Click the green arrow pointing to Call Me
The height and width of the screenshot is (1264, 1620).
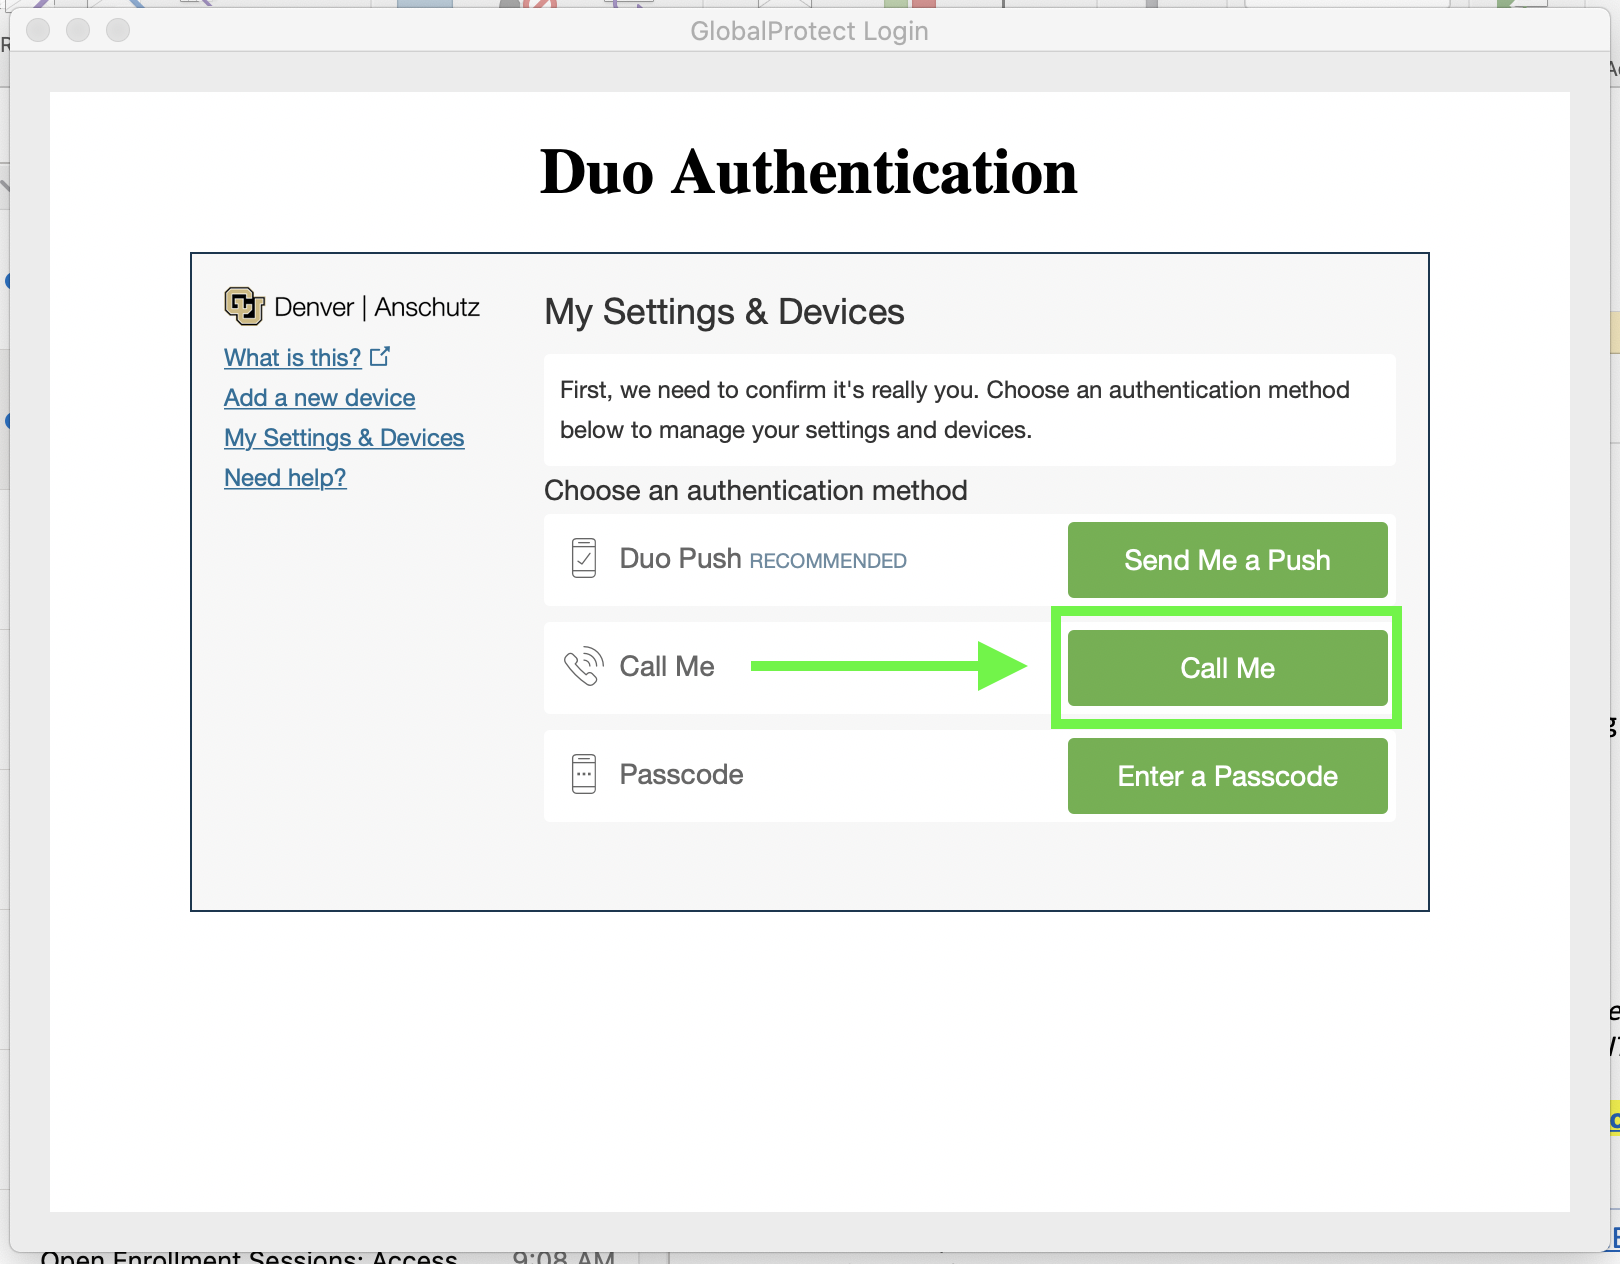[890, 666]
